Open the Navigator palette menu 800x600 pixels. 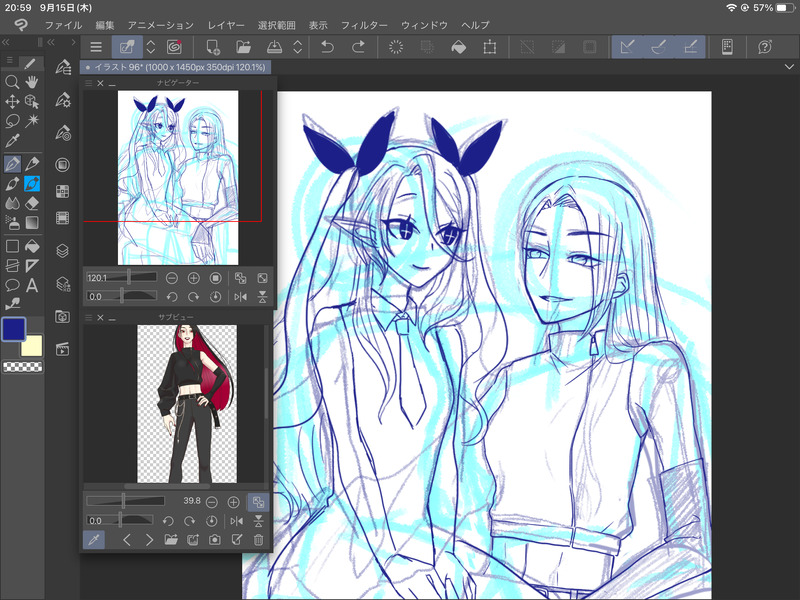point(89,83)
